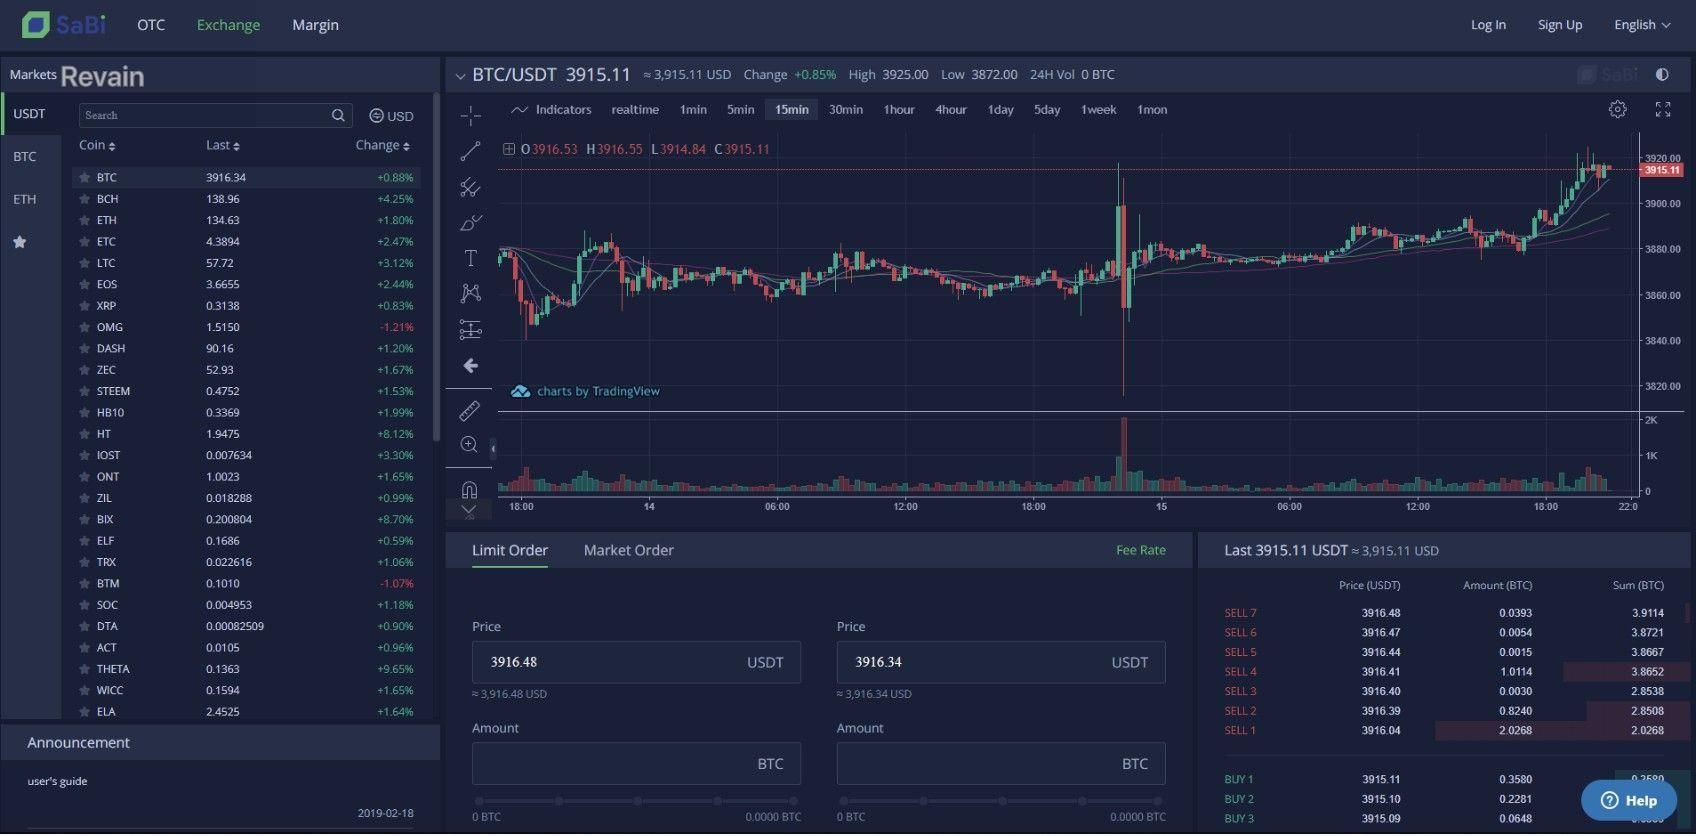The height and width of the screenshot is (836, 1696).
Task: Click the buy Amount BTC field
Action: tap(636, 763)
